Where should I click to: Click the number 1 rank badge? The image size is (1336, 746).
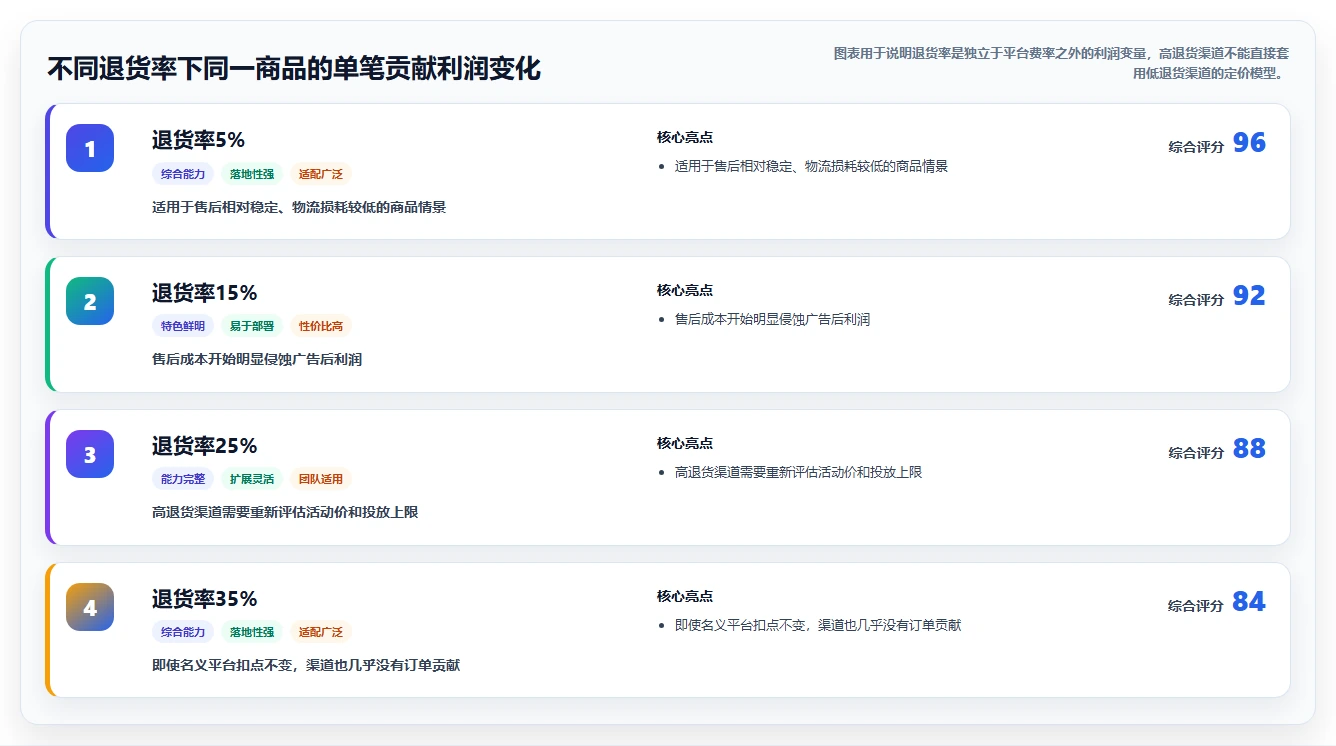(x=90, y=148)
